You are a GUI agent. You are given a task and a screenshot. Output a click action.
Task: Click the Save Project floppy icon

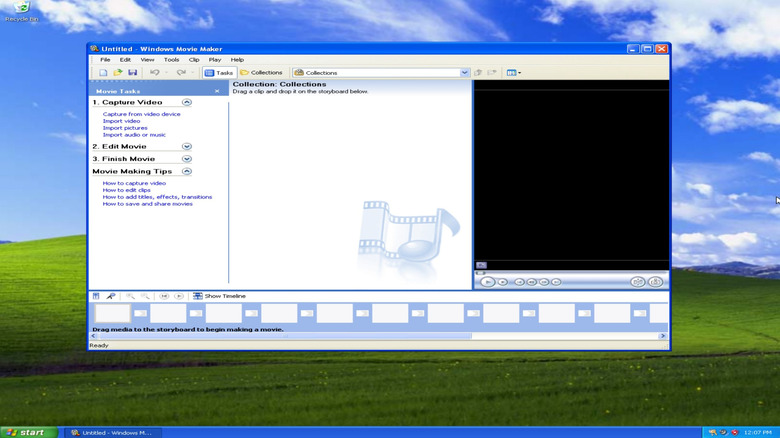point(132,73)
